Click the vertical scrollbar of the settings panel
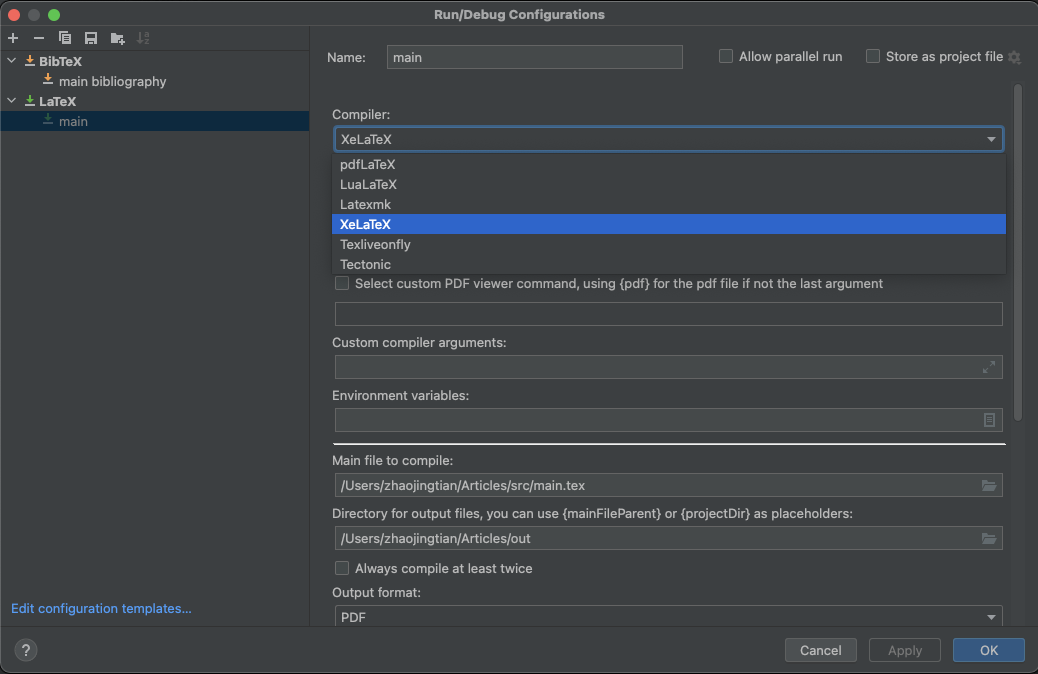 [1017, 252]
